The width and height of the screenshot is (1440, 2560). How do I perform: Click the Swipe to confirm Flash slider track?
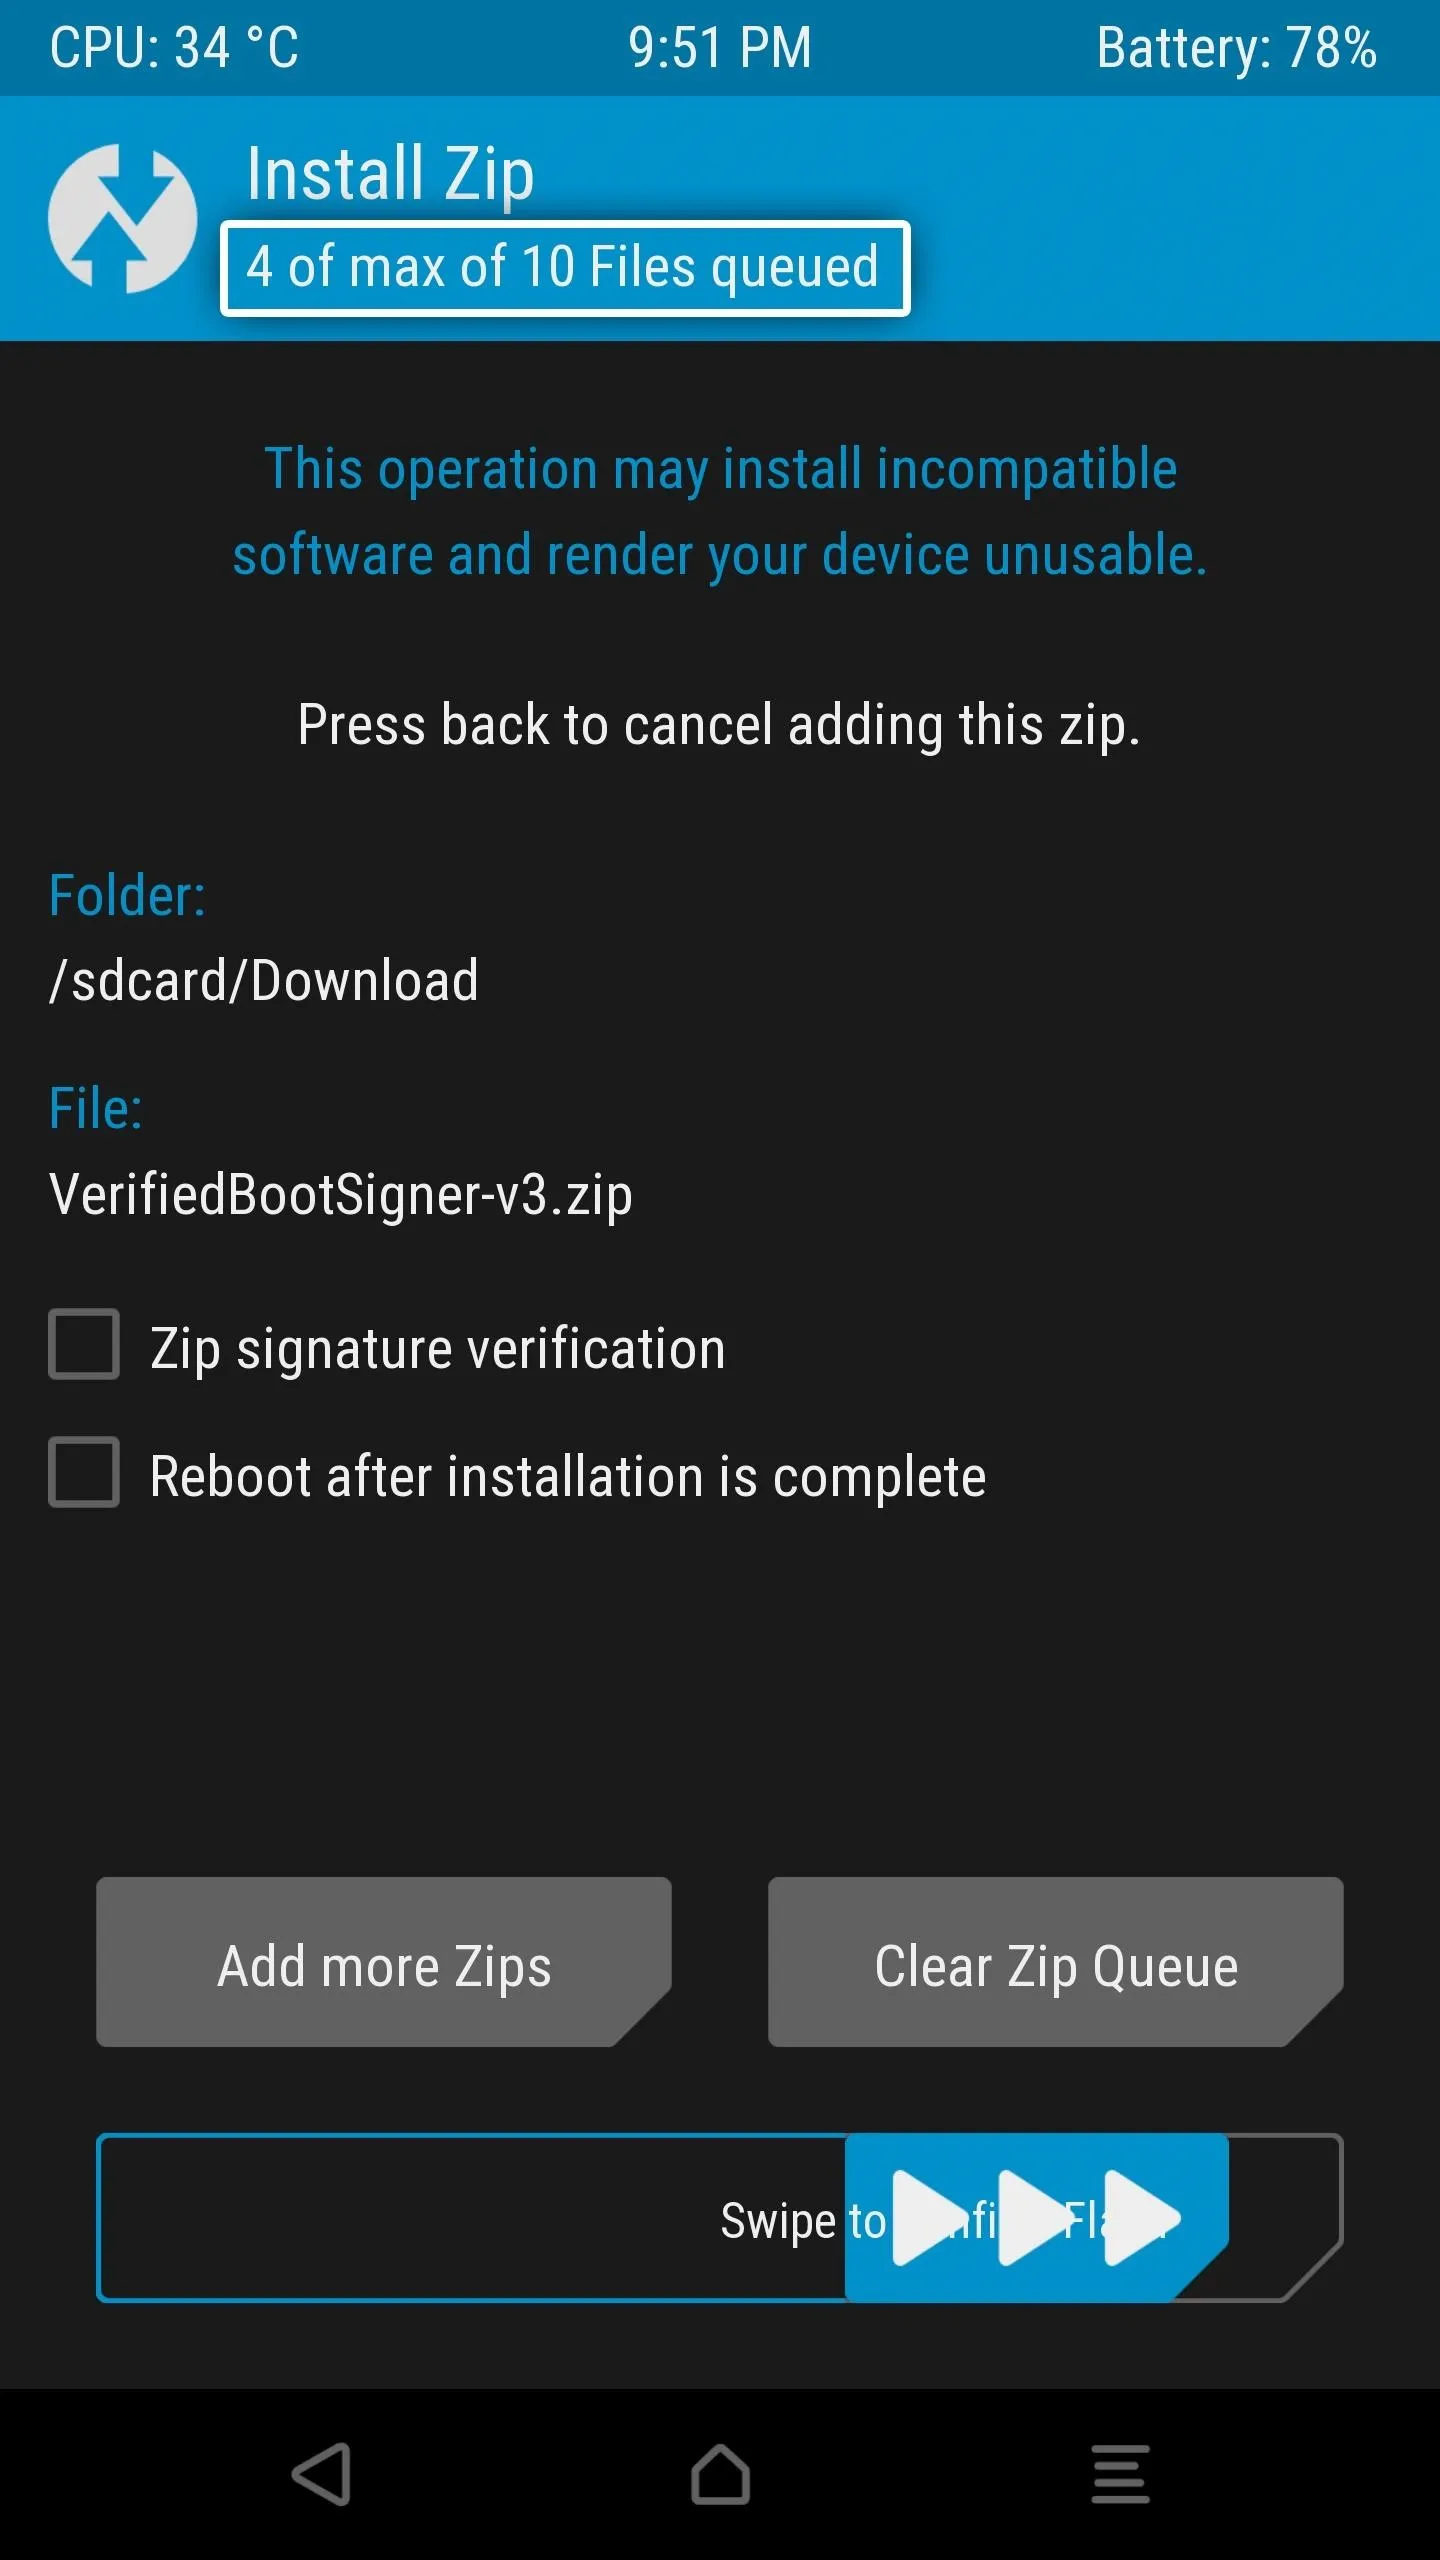(720, 2218)
